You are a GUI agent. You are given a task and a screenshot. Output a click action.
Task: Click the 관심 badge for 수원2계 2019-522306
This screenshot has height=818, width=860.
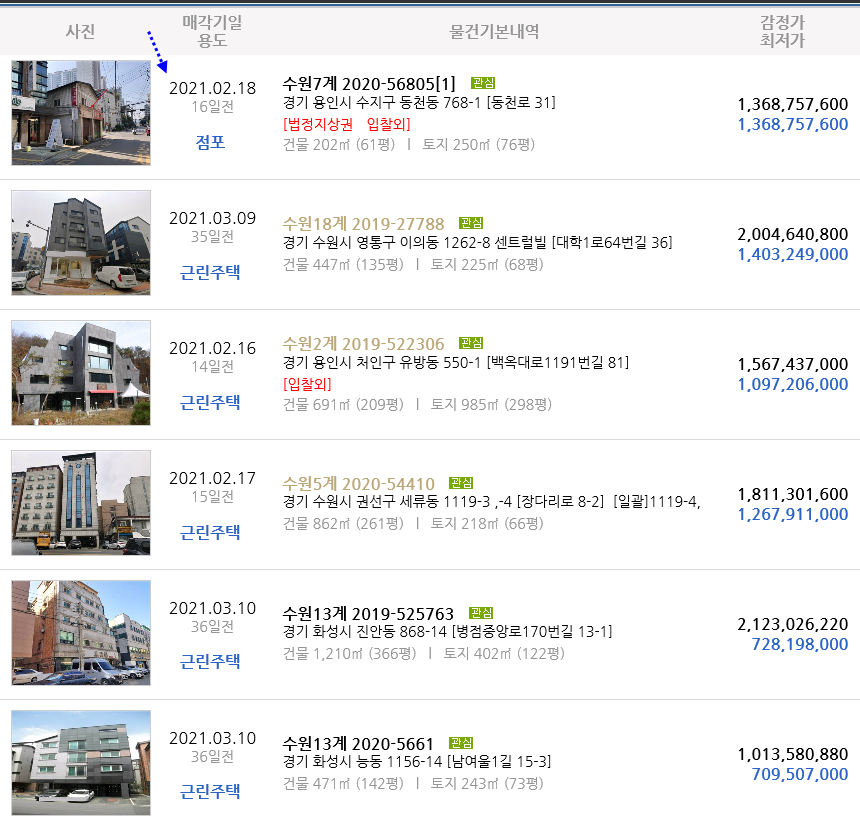471,343
